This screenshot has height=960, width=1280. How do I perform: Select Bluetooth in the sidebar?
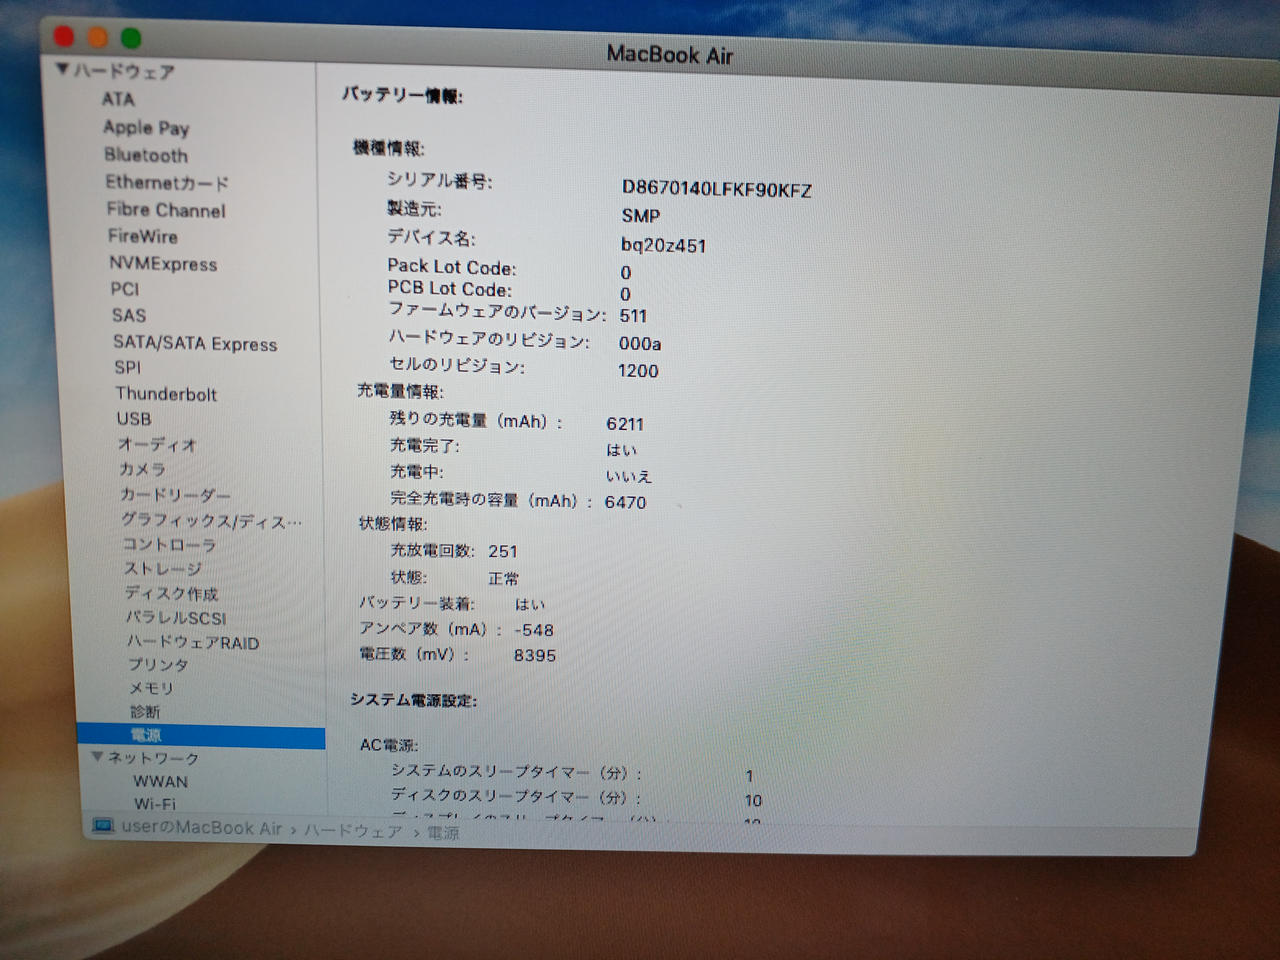pyautogui.click(x=146, y=155)
